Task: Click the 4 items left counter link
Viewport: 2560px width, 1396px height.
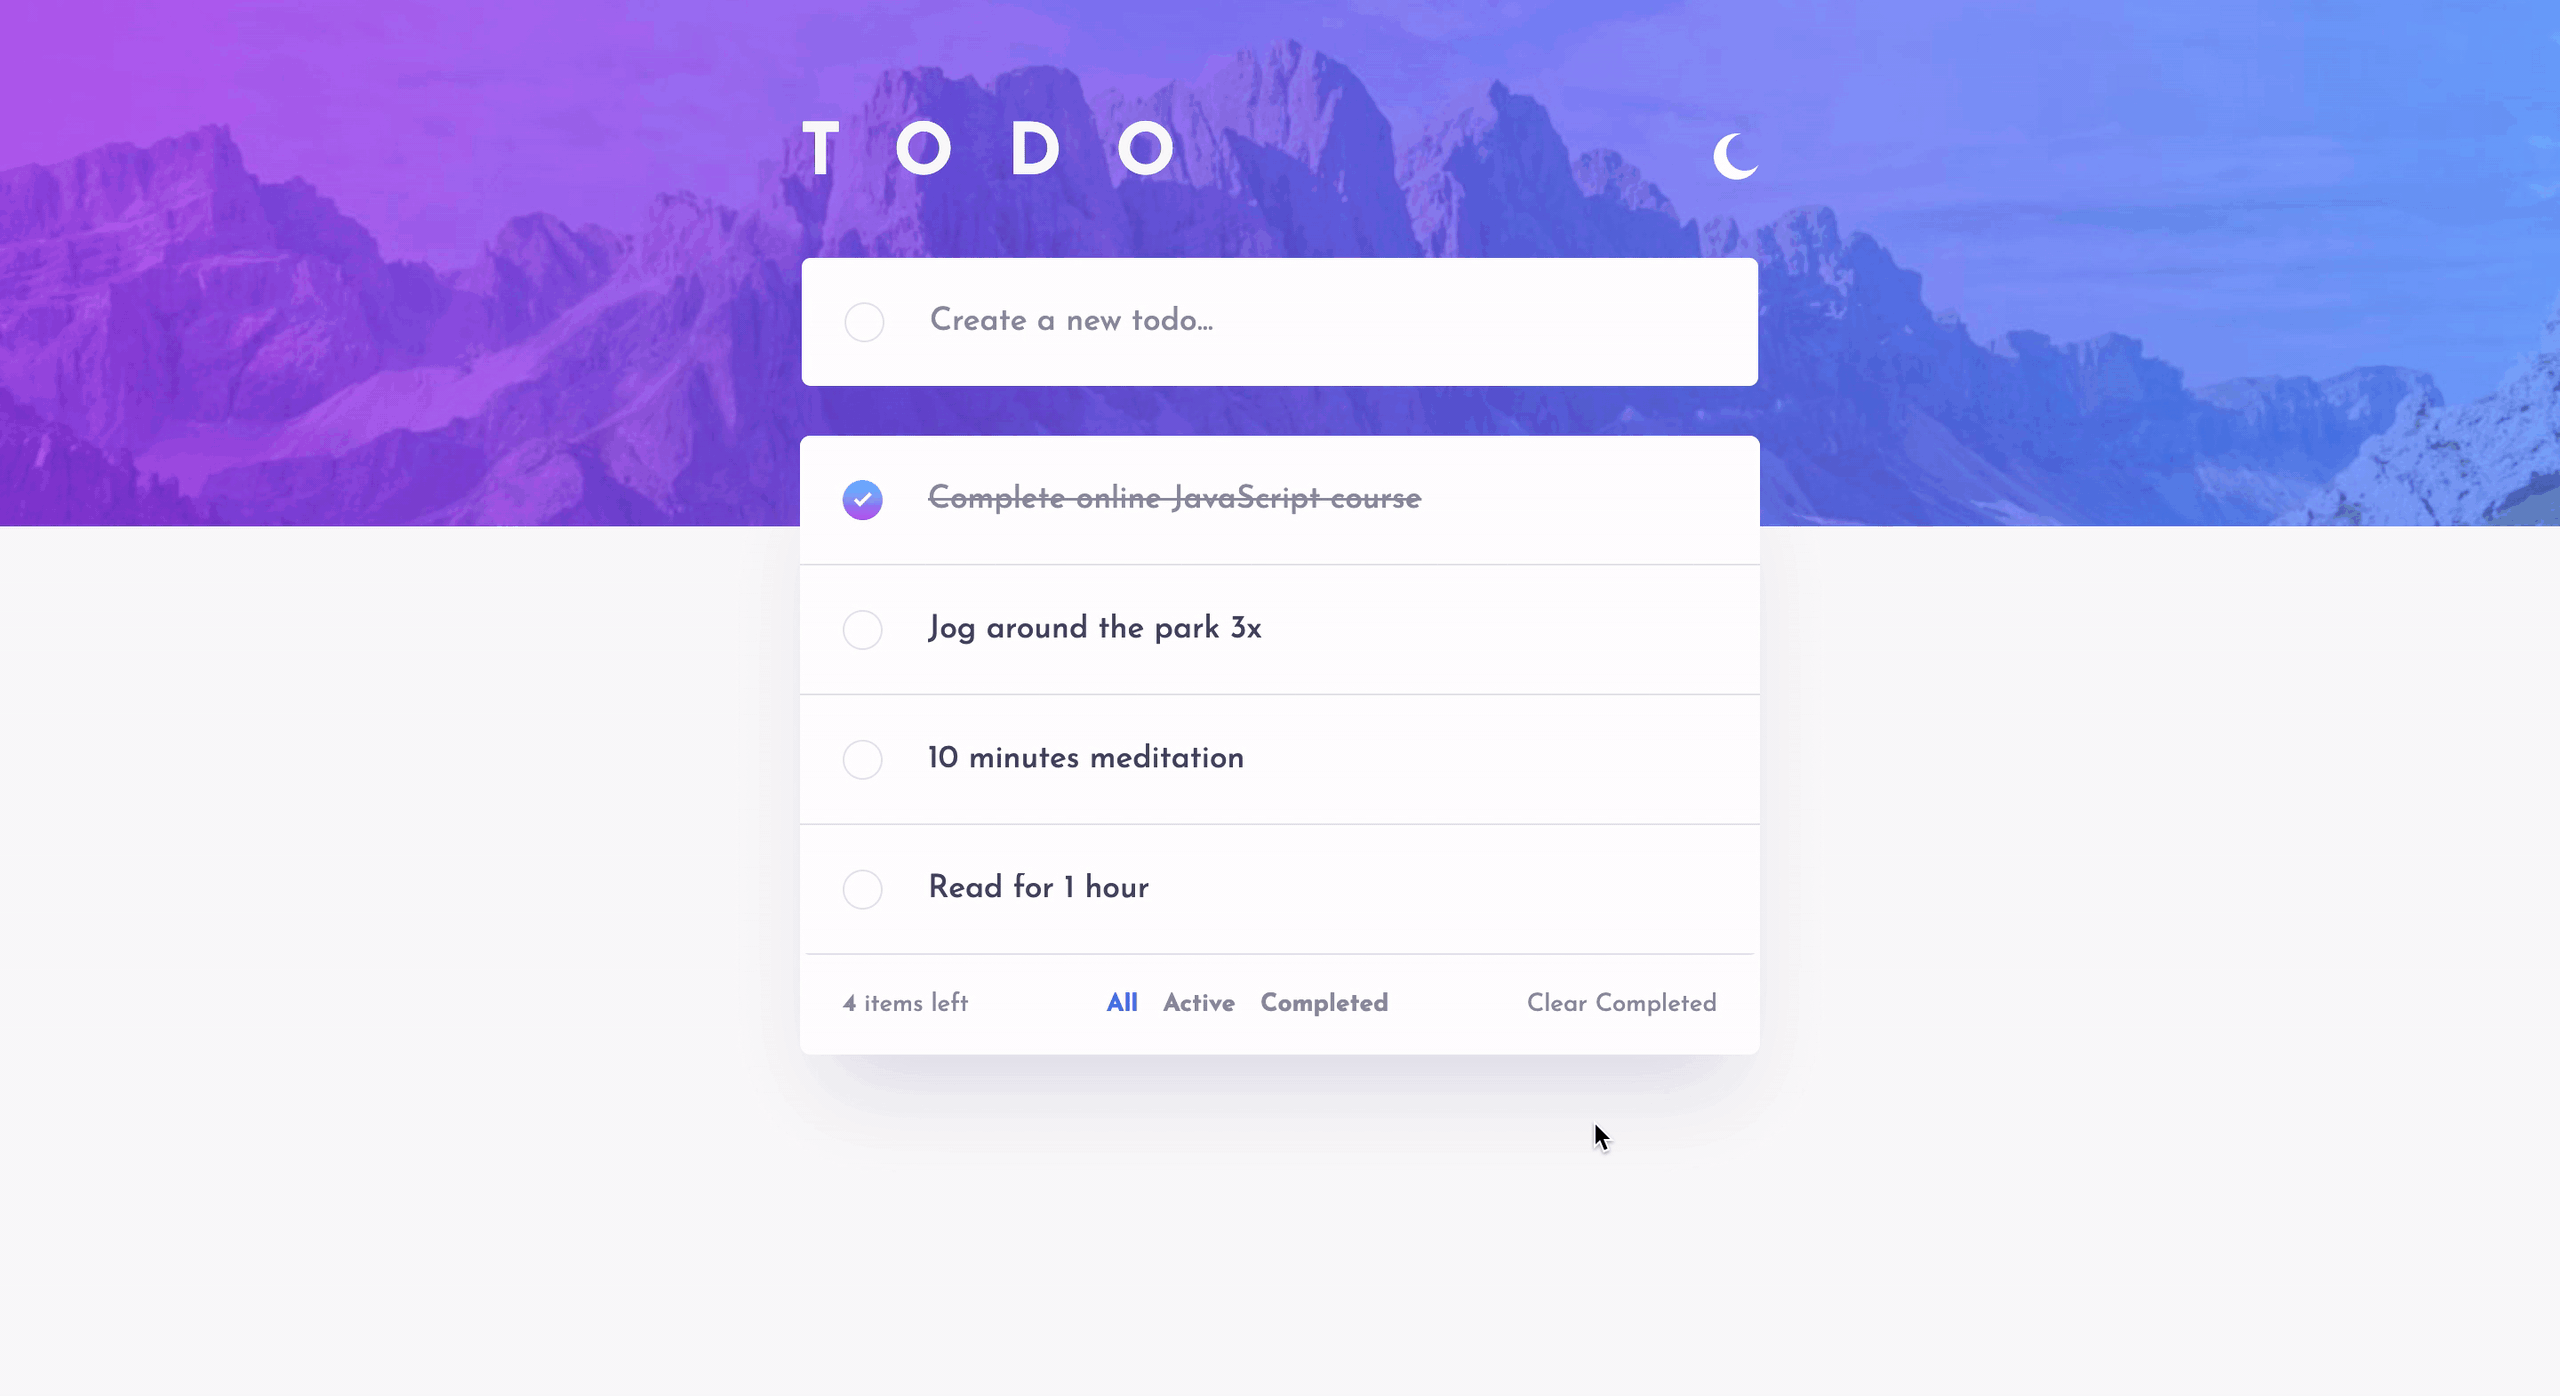Action: point(906,1002)
